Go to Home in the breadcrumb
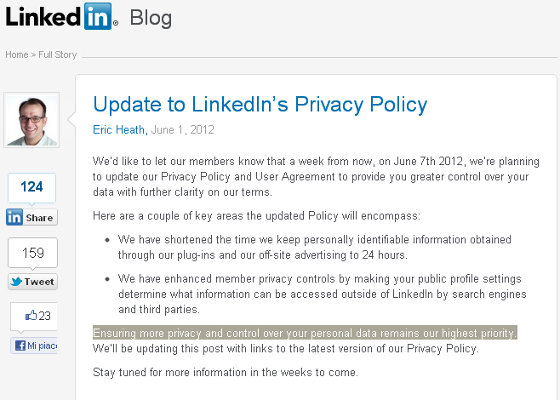The image size is (560, 400). click(x=16, y=55)
